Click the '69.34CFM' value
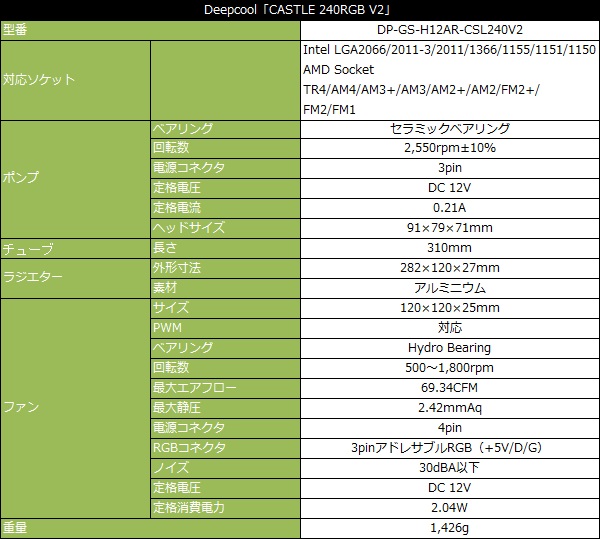This screenshot has height=539, width=600. tap(450, 388)
